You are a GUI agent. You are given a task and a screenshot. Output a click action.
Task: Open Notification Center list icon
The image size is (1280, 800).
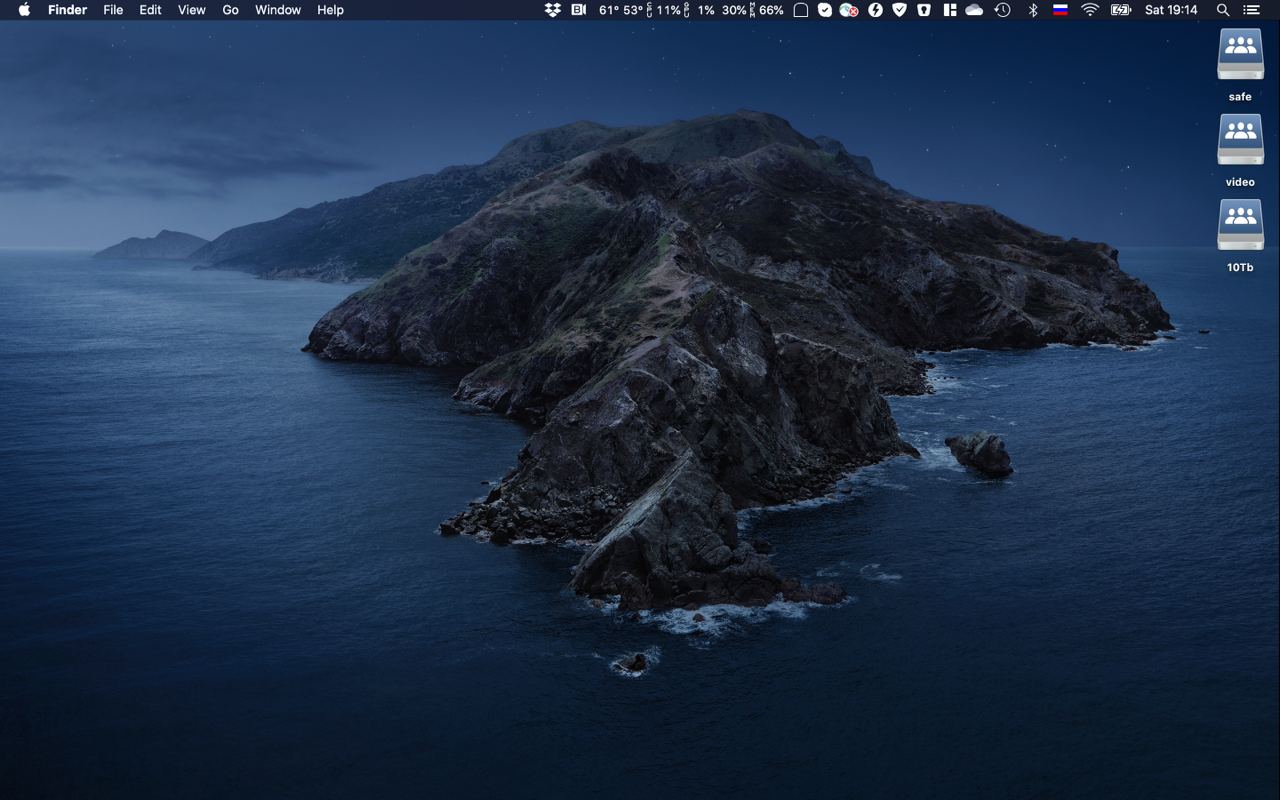coord(1251,10)
